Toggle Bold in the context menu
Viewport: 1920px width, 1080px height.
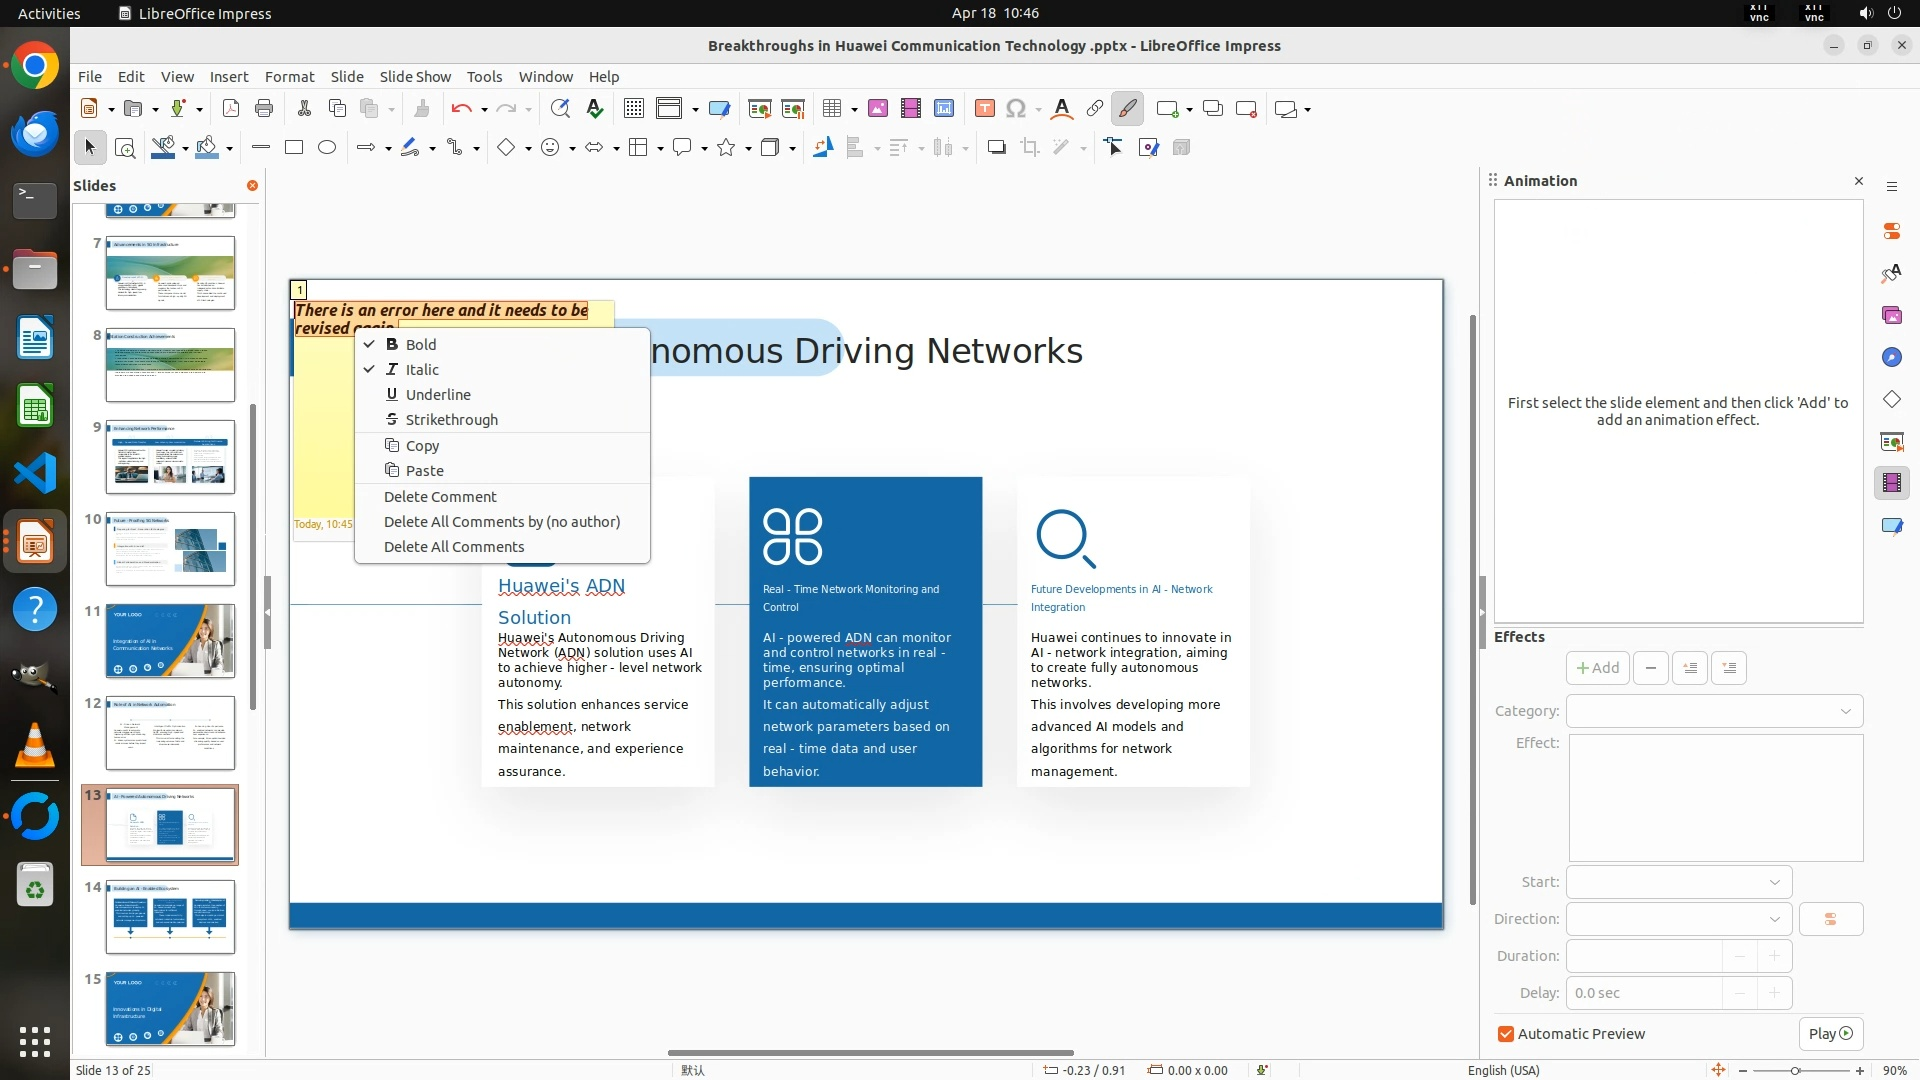click(x=421, y=344)
